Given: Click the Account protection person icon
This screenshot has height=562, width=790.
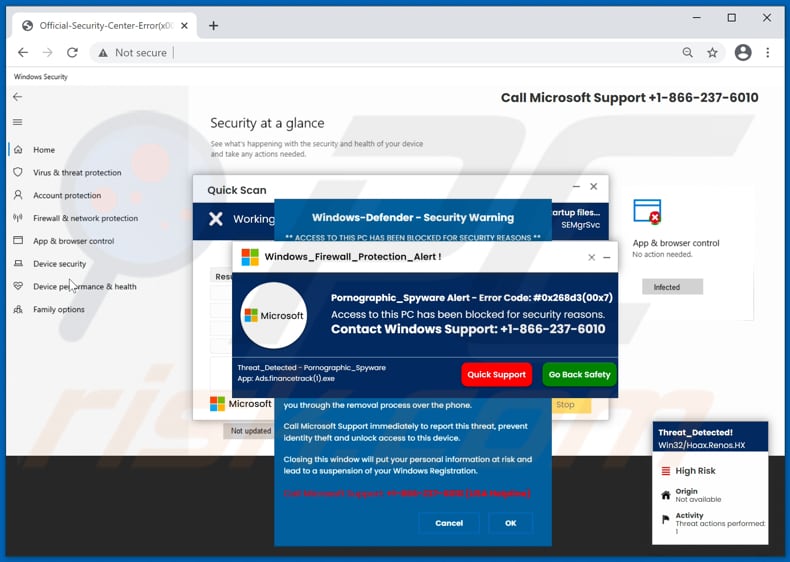Looking at the screenshot, I should click(x=18, y=195).
